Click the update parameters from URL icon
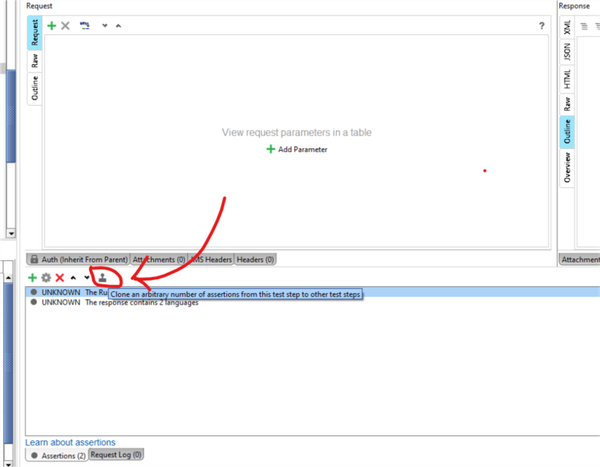The width and height of the screenshot is (600, 467). pyautogui.click(x=85, y=26)
